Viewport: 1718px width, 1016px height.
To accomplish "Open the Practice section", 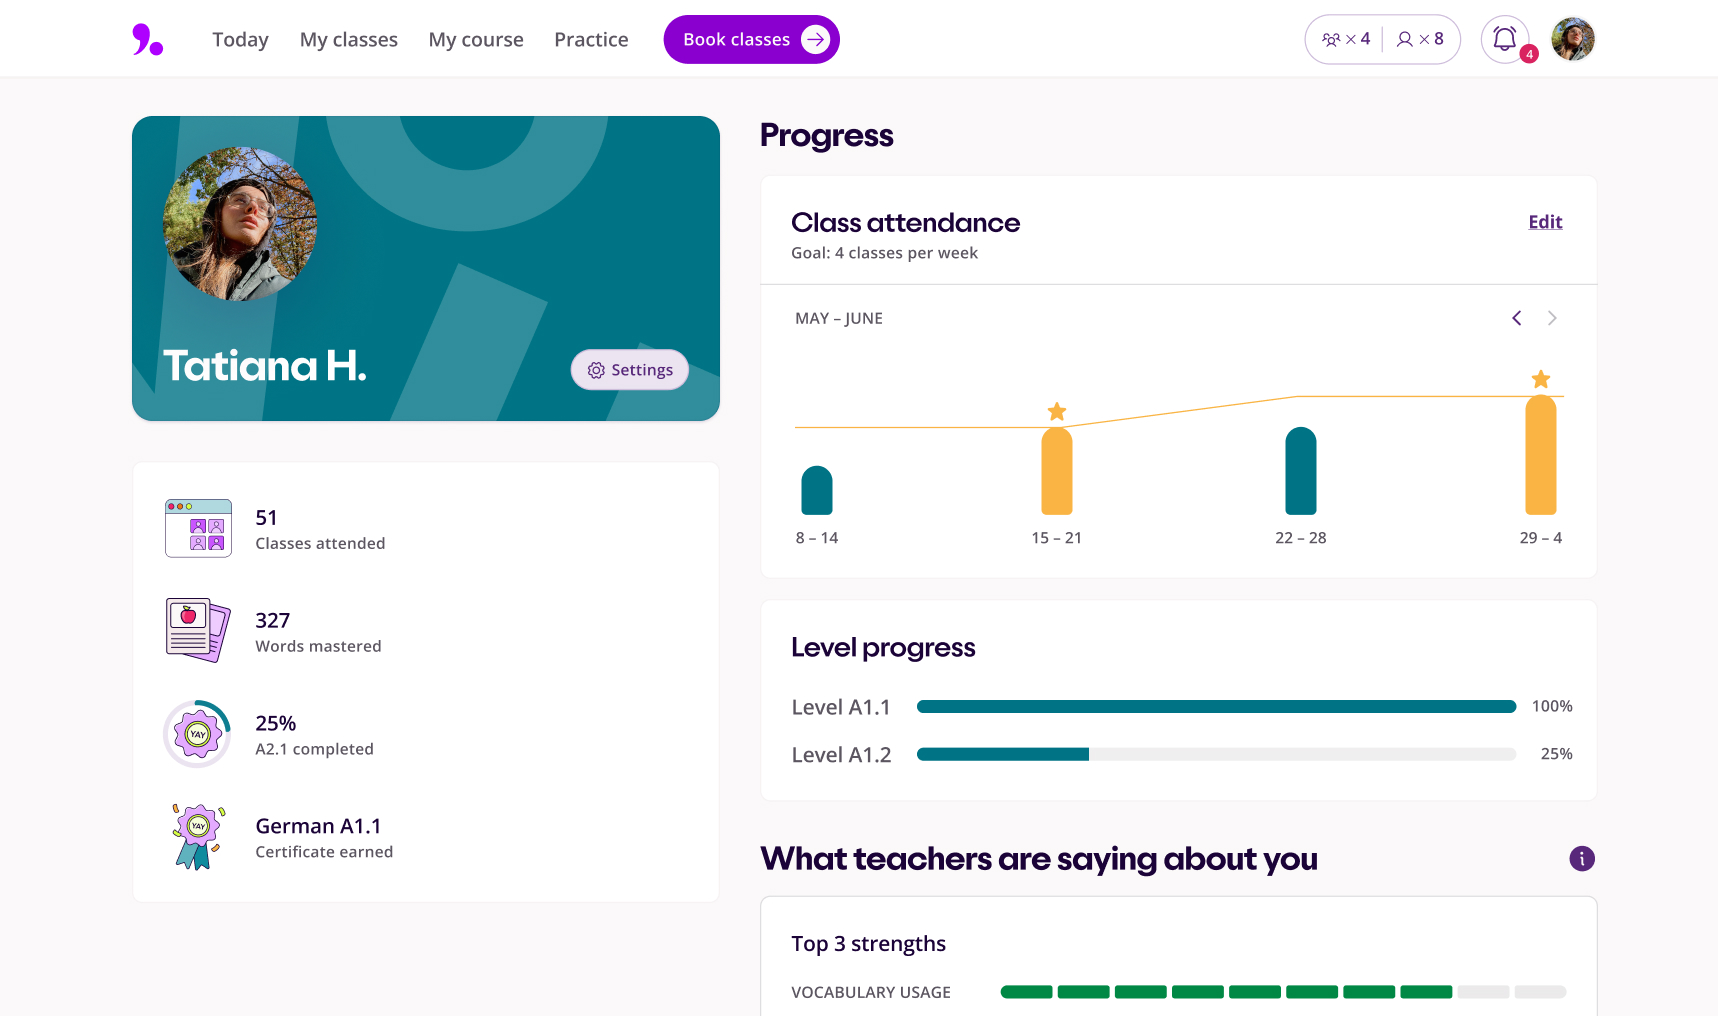I will coord(591,40).
